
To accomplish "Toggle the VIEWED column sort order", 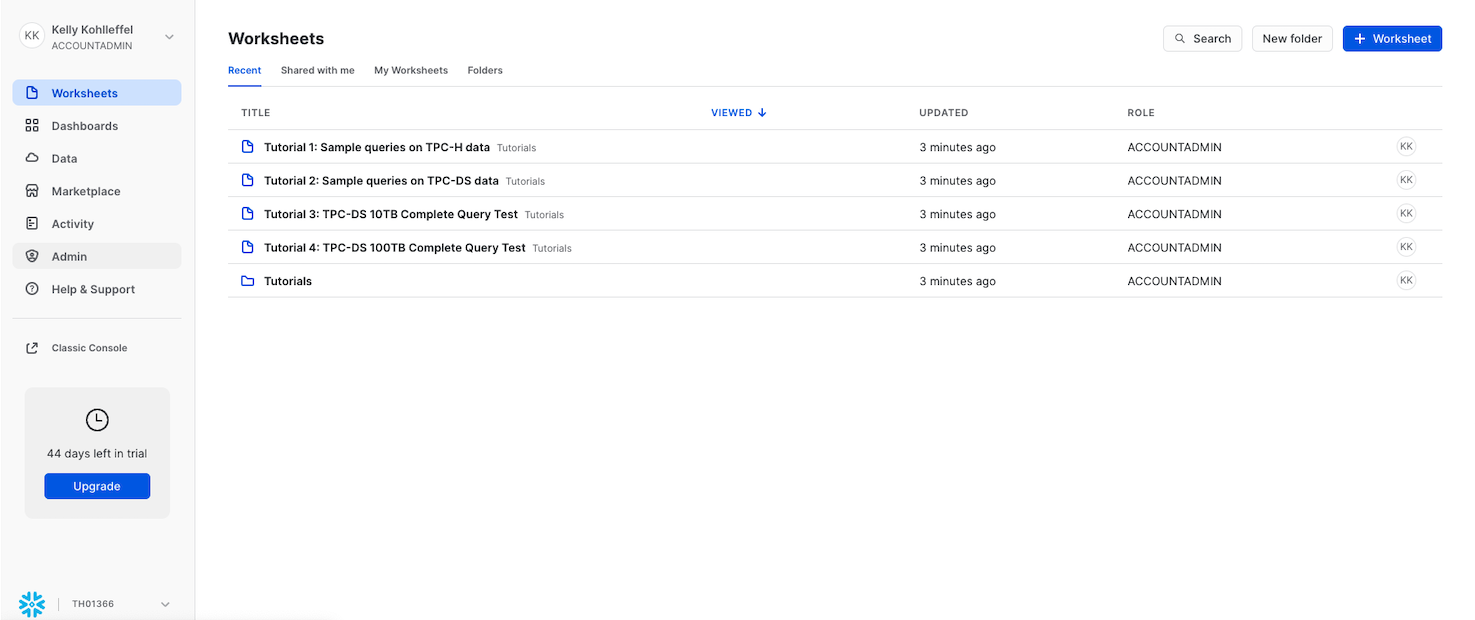I will (739, 112).
